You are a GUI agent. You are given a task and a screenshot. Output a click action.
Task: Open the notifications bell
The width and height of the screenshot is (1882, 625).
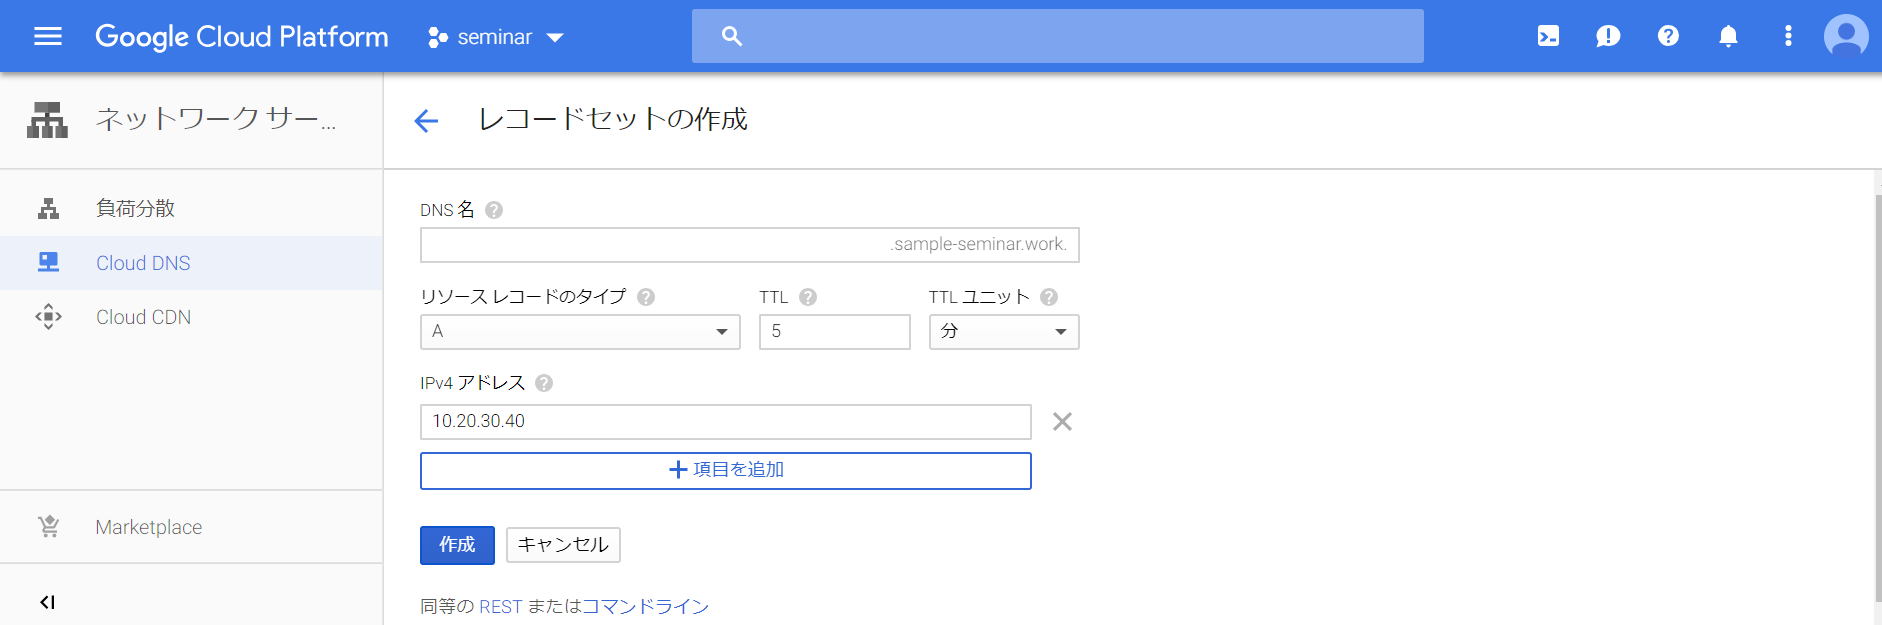pos(1728,37)
